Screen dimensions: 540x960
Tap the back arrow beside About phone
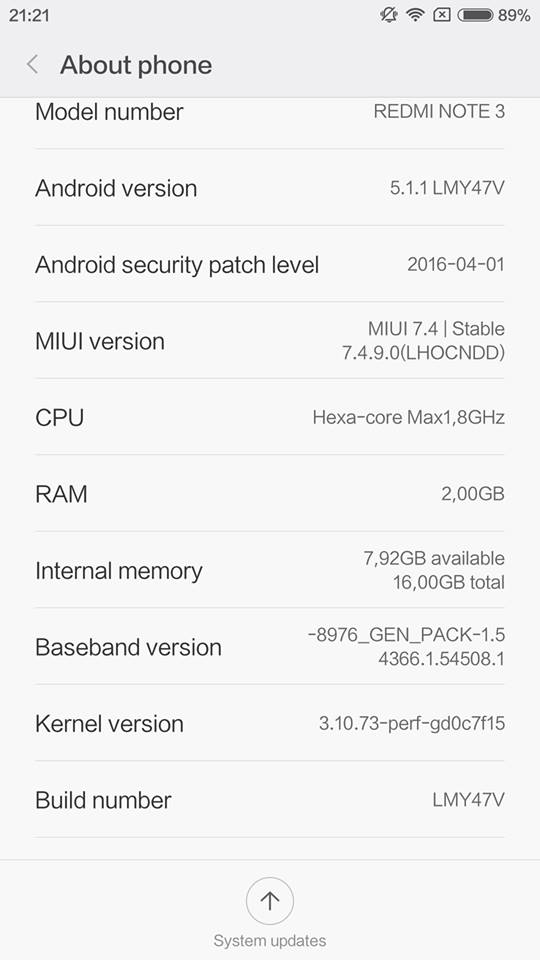click(x=33, y=64)
